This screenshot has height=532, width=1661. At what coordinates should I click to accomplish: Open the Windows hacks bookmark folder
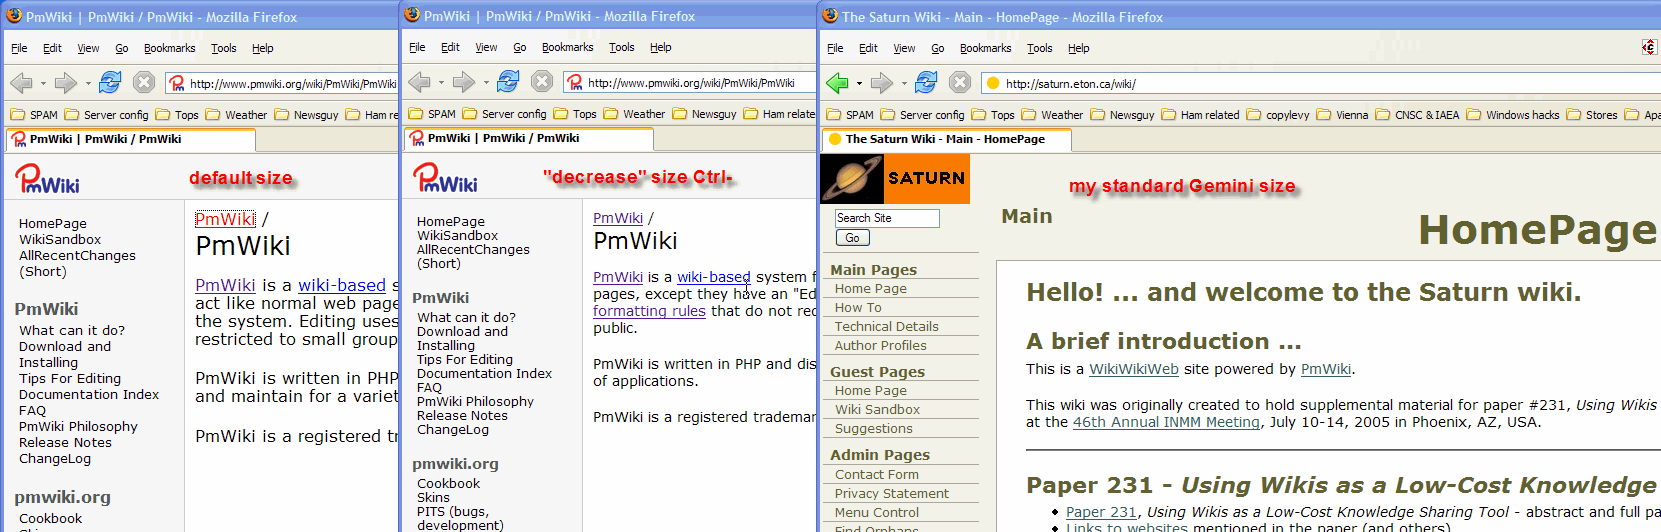(1512, 115)
